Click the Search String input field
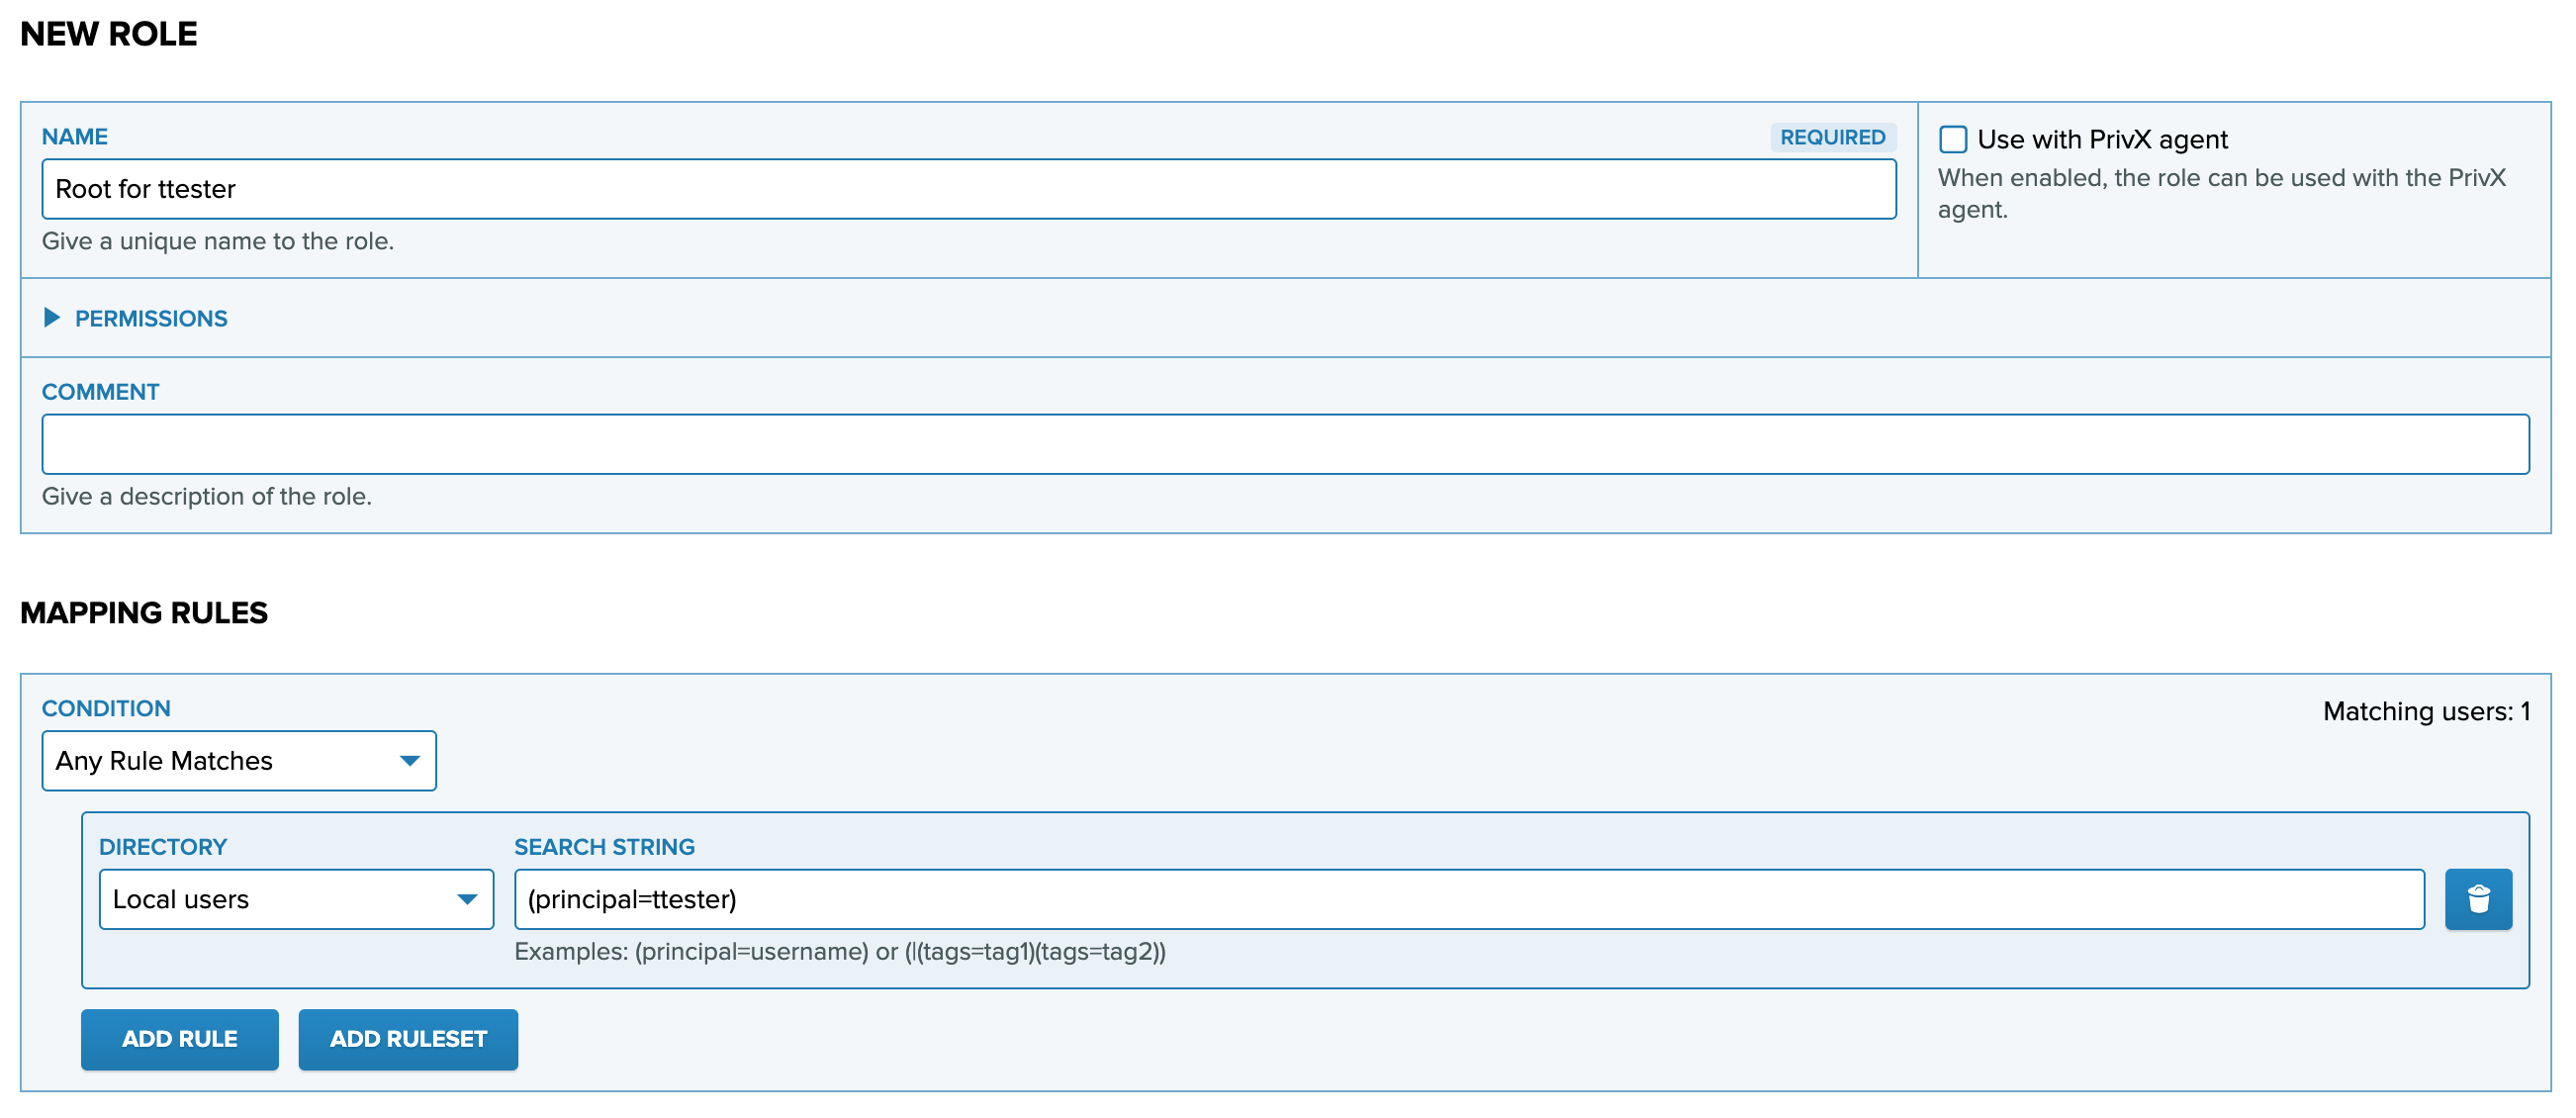Image resolution: width=2576 pixels, height=1118 pixels. tap(1468, 899)
